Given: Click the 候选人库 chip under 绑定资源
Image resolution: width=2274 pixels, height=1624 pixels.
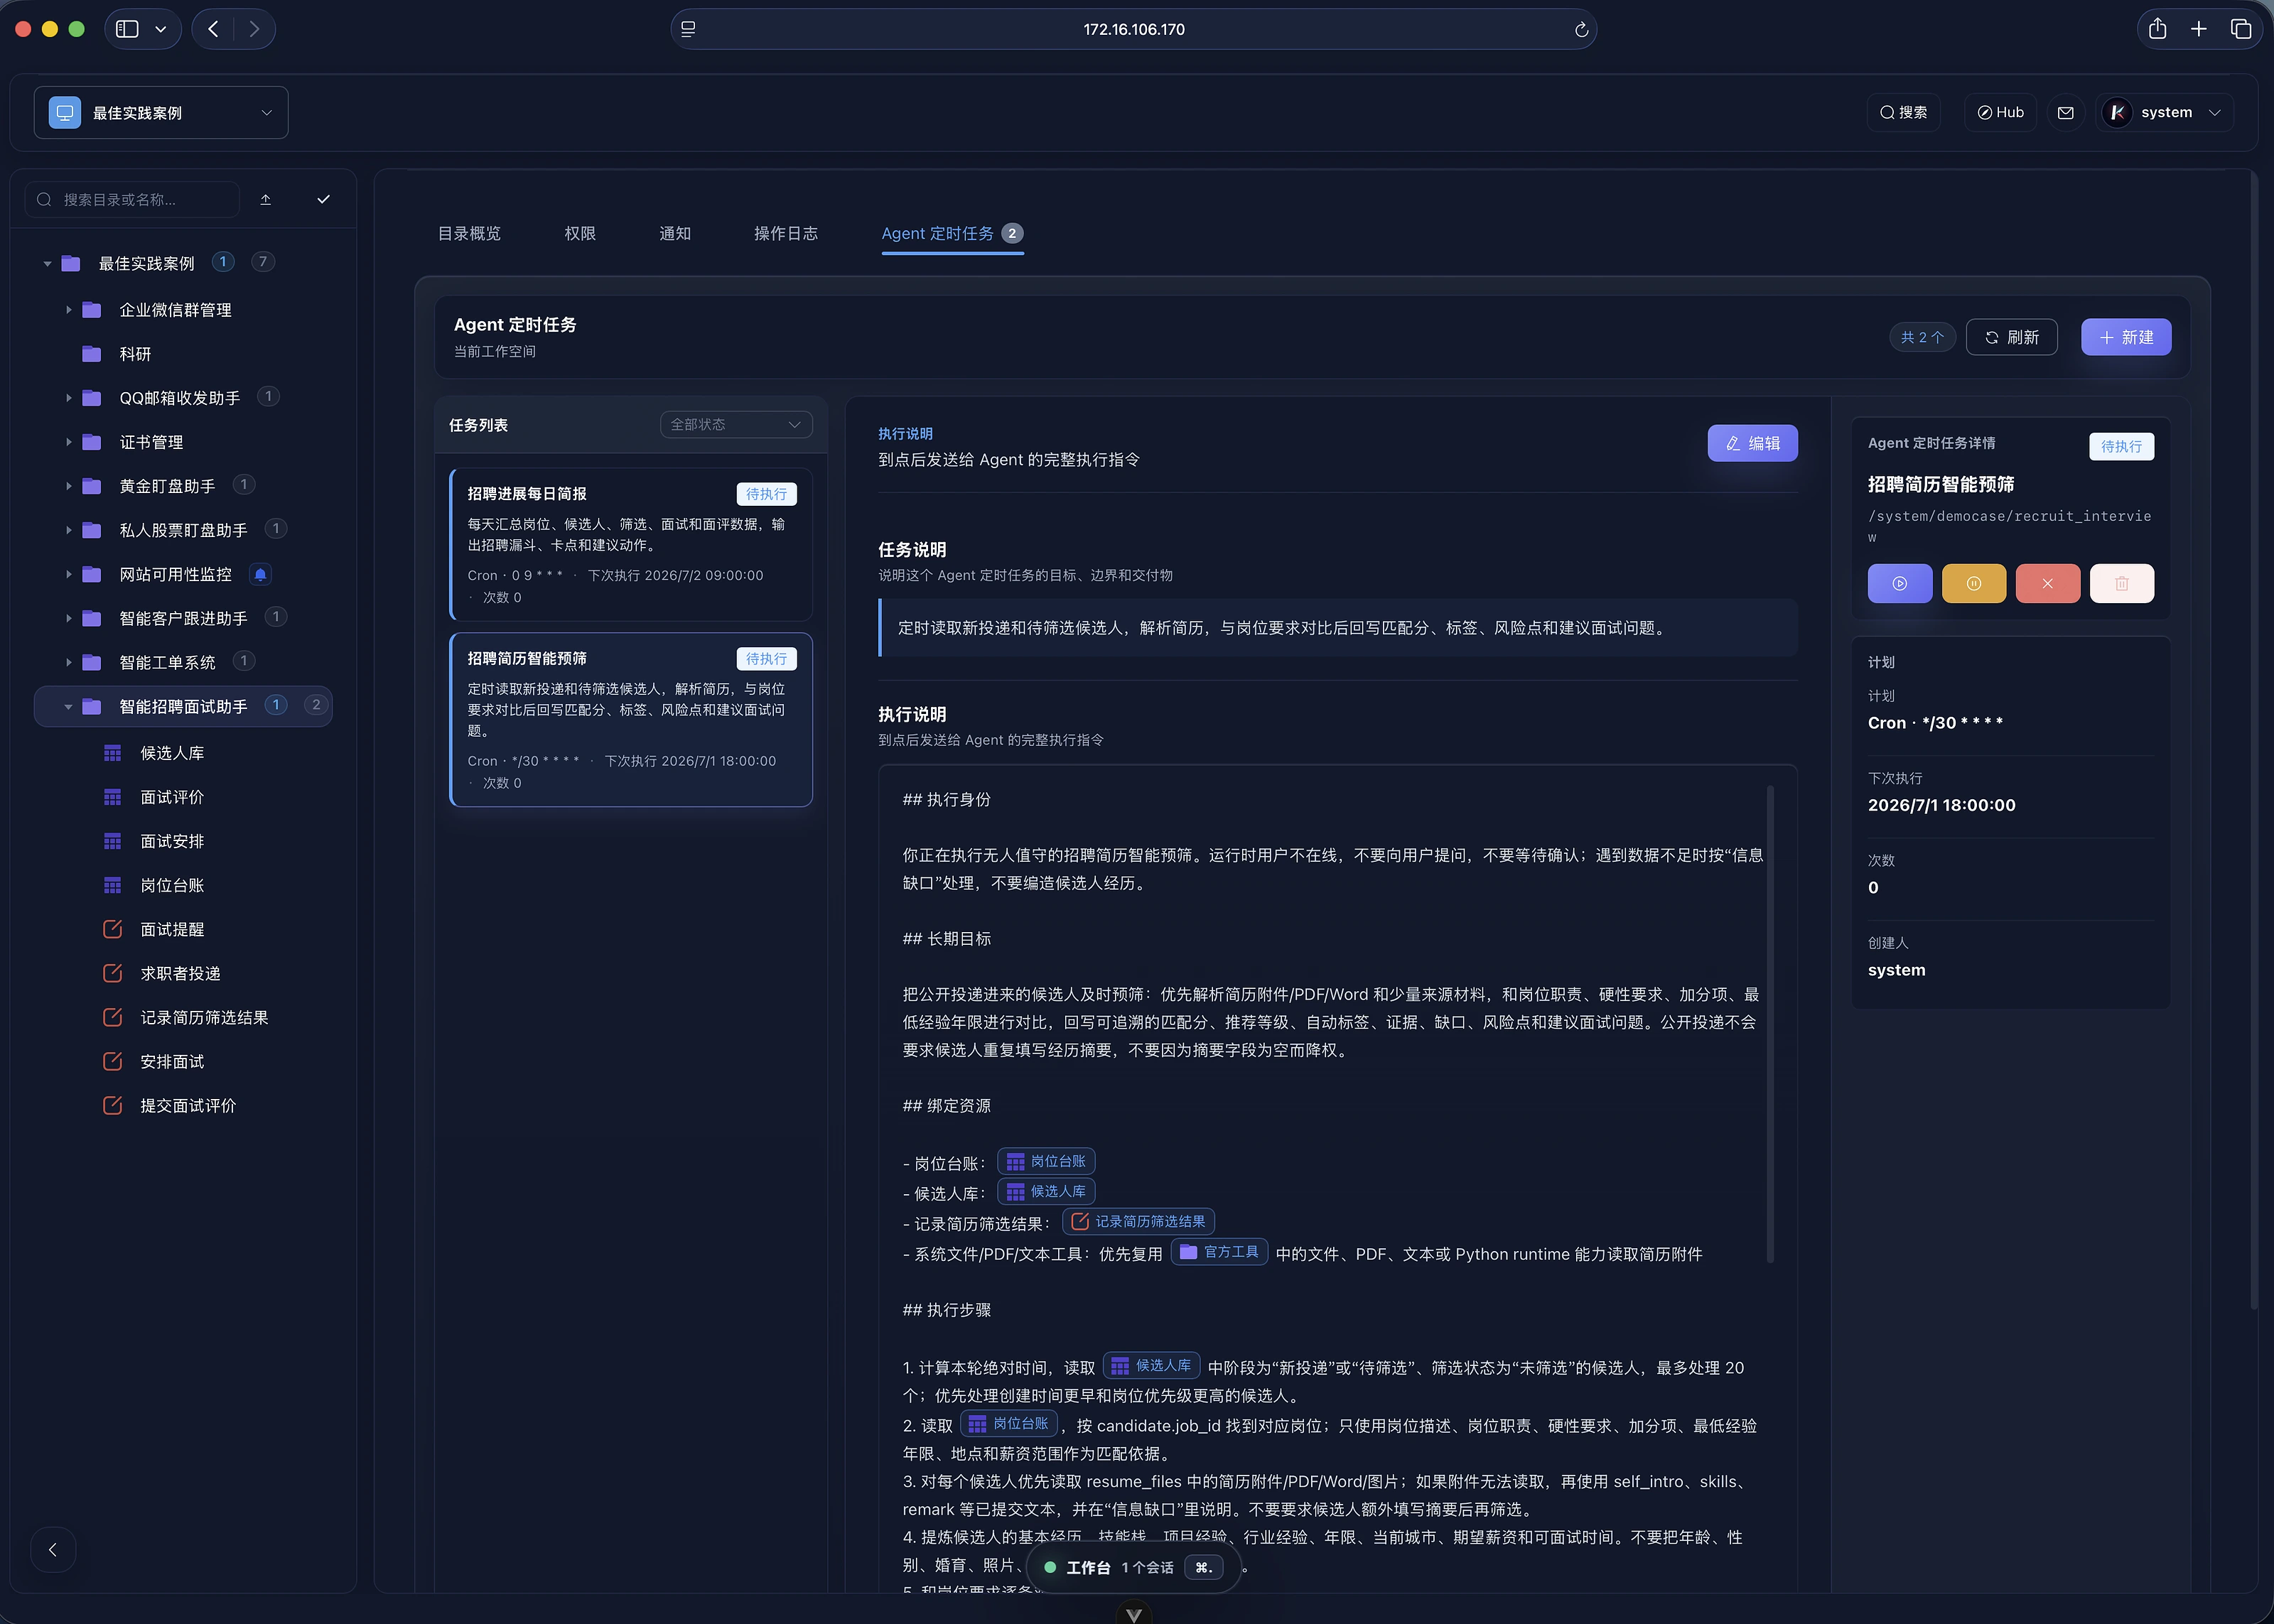Looking at the screenshot, I should click(1046, 1191).
